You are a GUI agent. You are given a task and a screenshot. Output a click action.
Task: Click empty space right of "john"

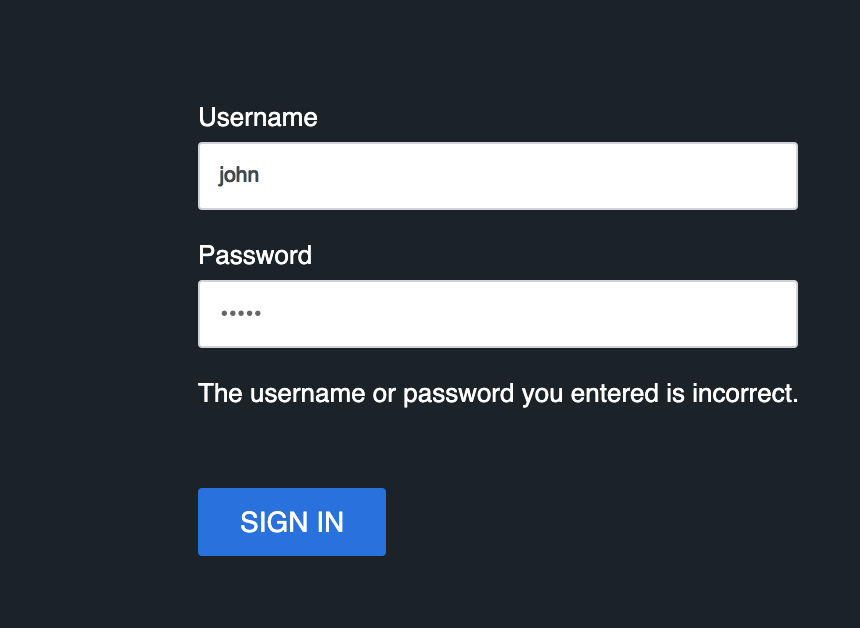(x=550, y=176)
